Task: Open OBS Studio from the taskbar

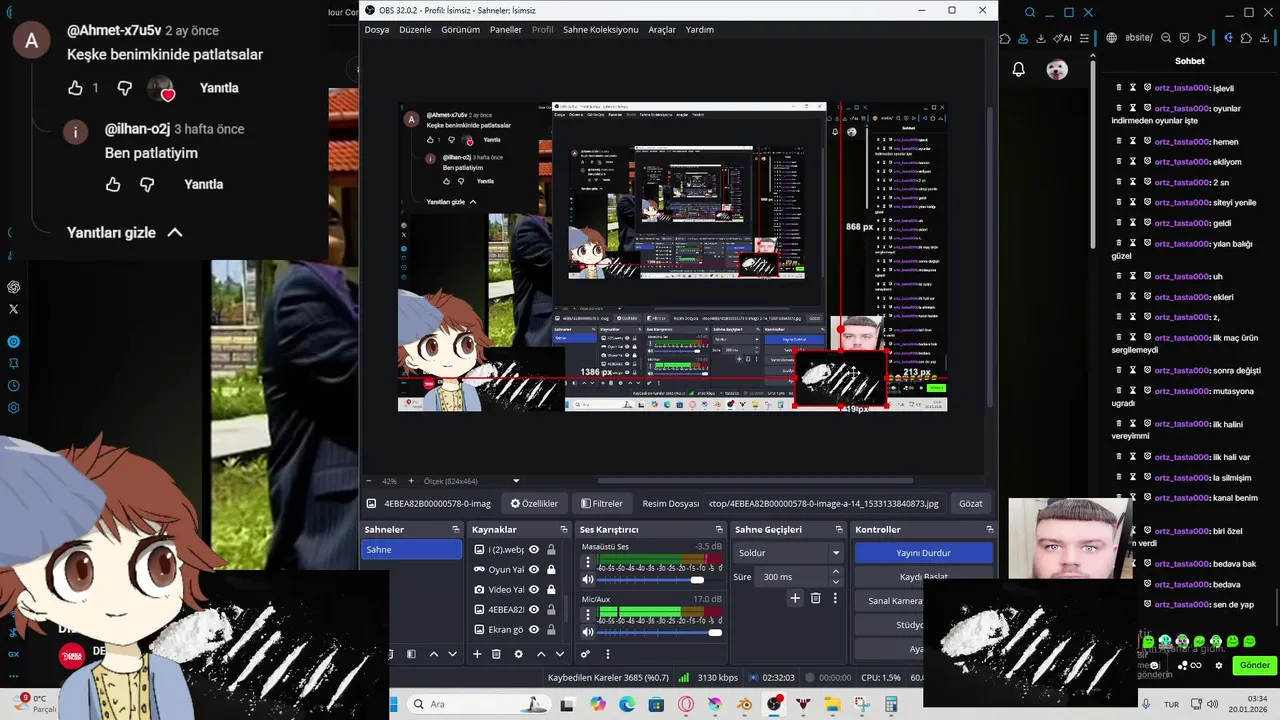Action: point(774,704)
